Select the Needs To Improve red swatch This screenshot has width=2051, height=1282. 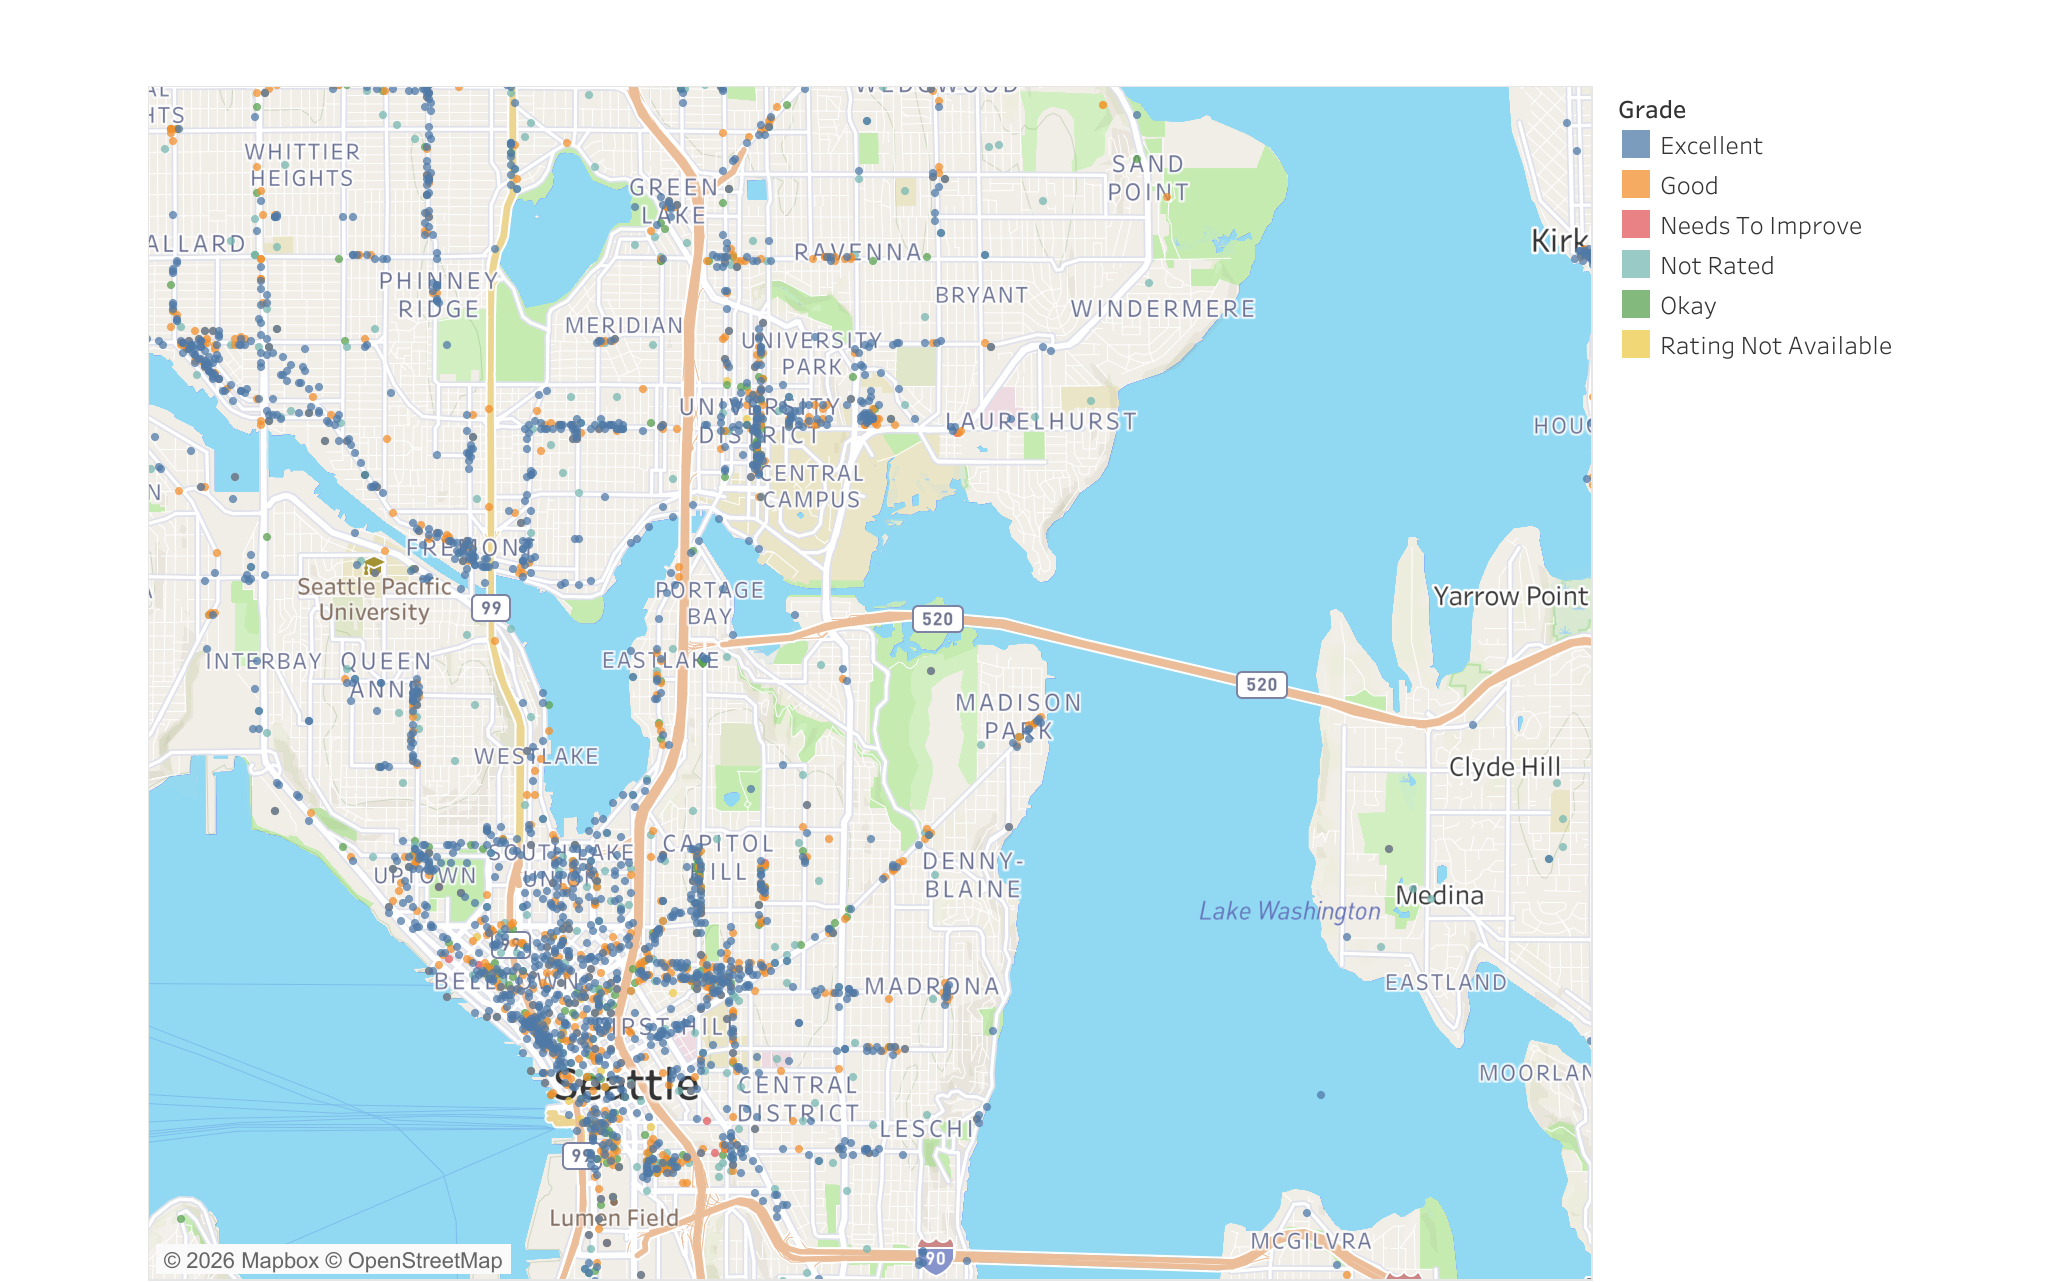click(x=1635, y=225)
